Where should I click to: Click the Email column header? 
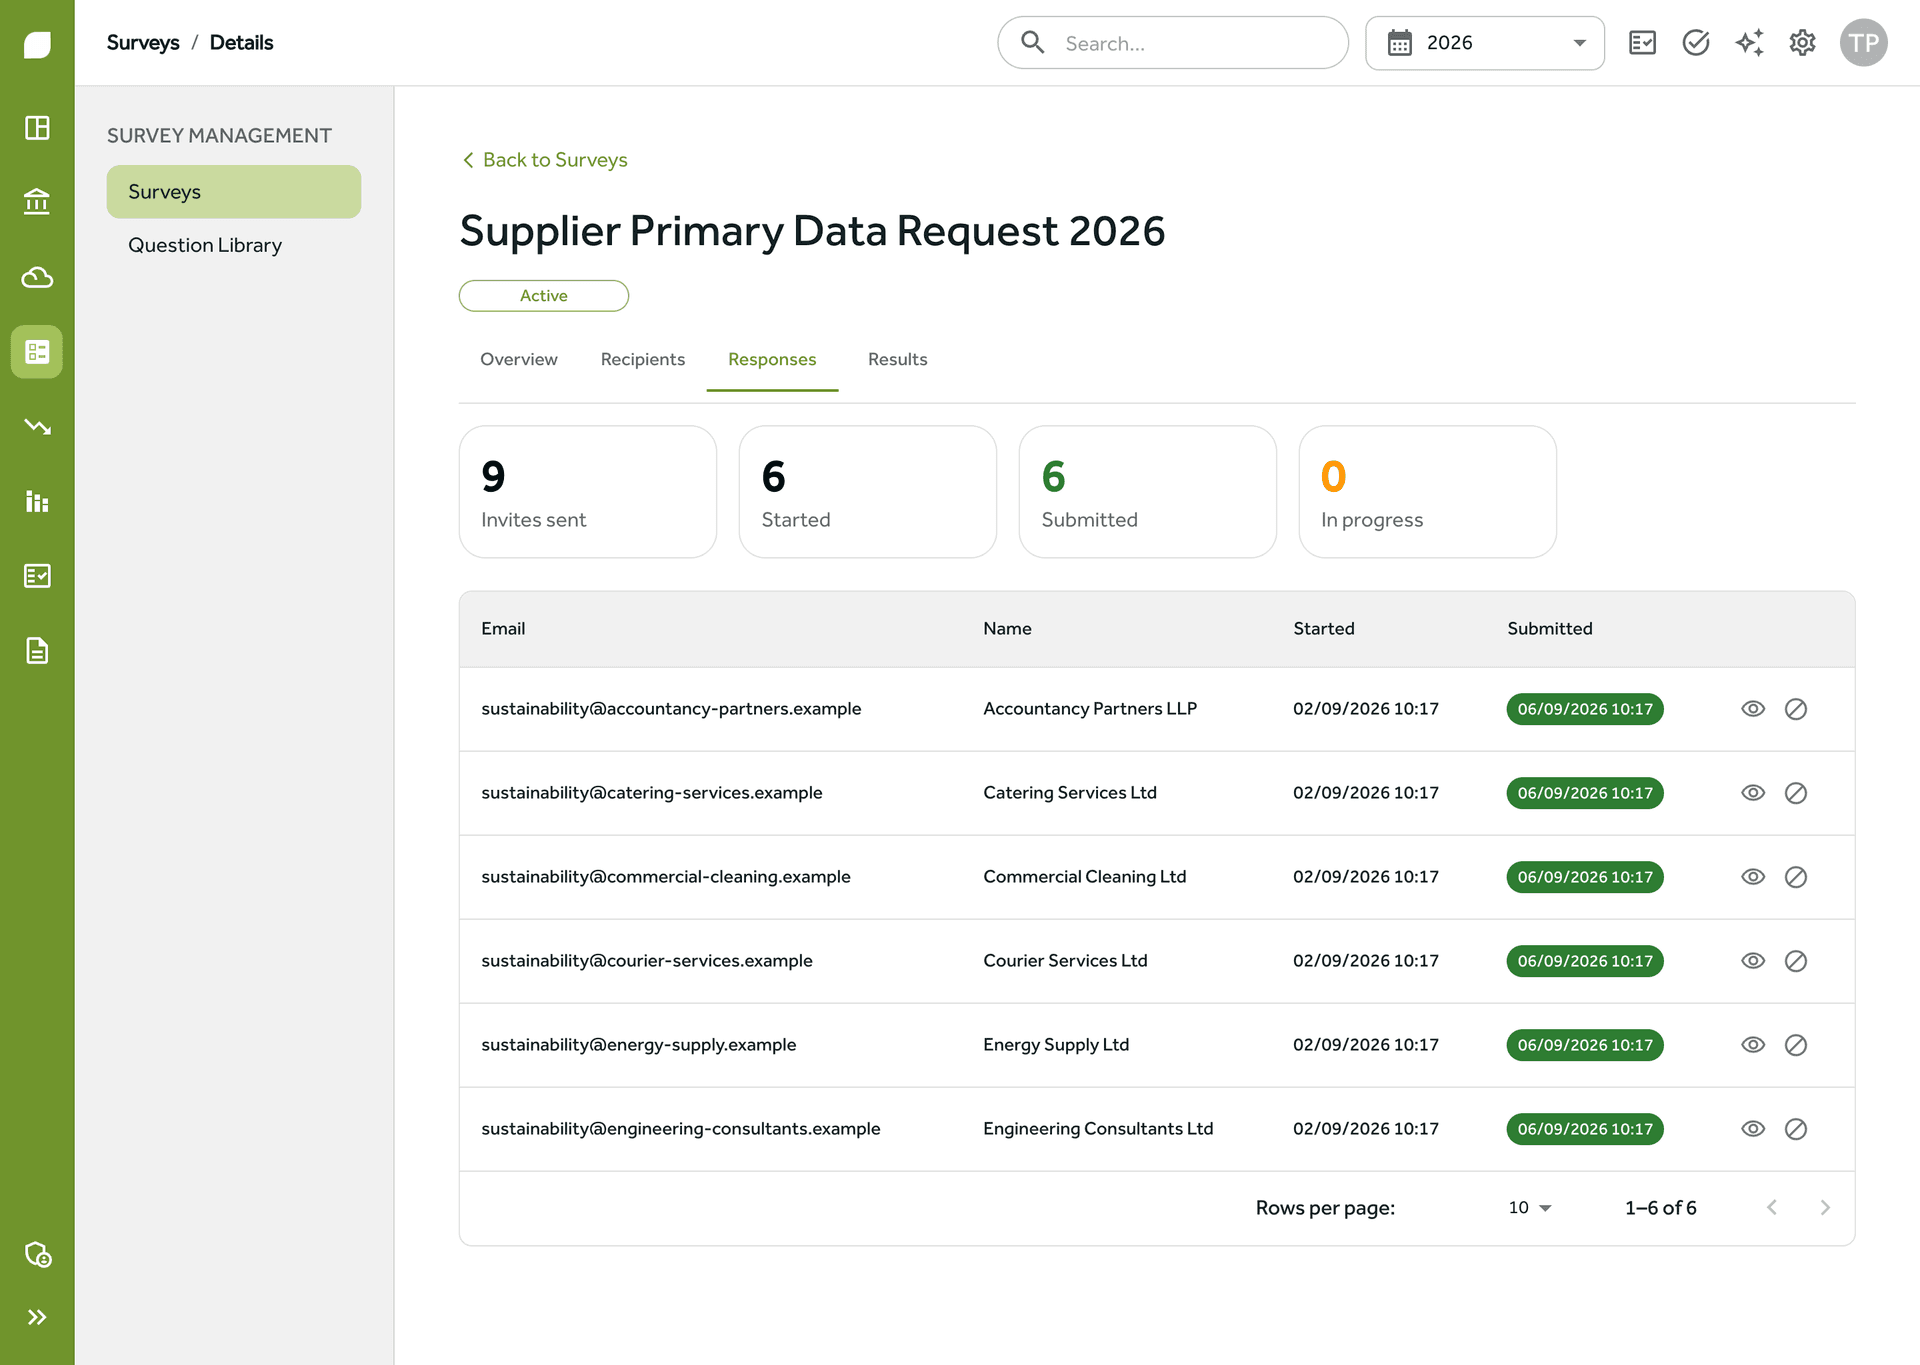point(503,629)
